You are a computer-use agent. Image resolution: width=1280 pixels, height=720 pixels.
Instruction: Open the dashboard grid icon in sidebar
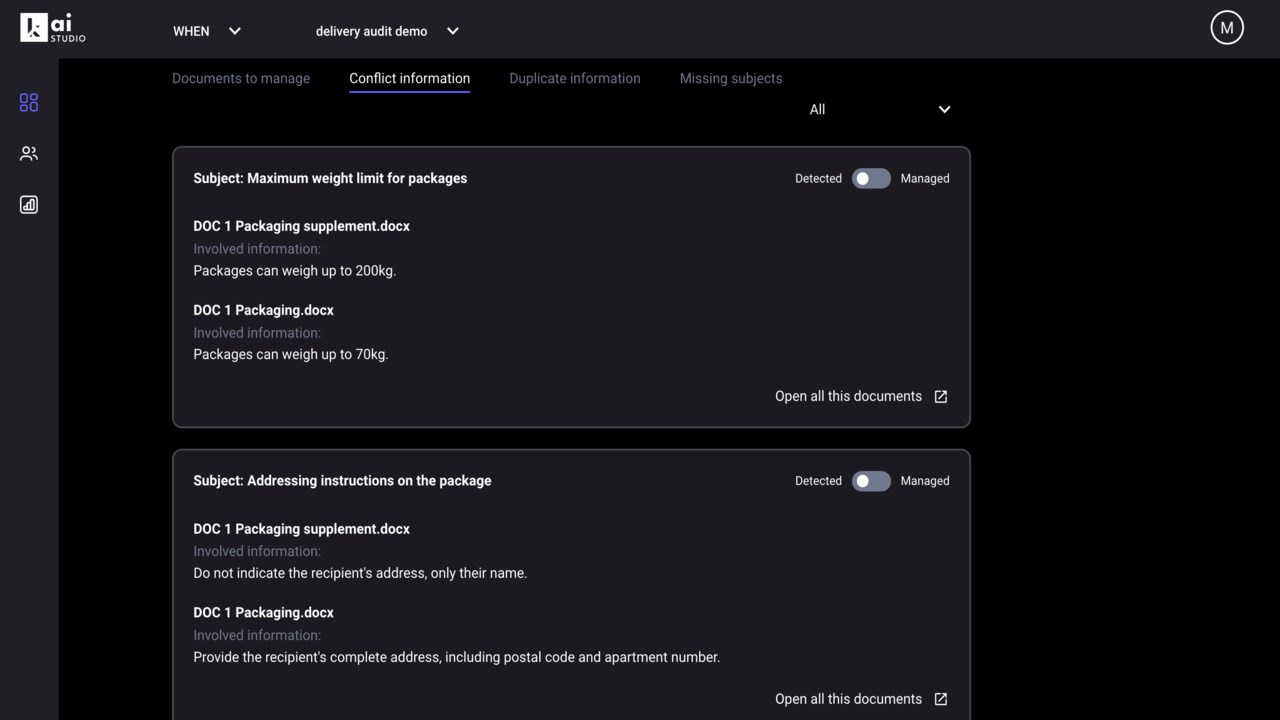click(x=29, y=103)
